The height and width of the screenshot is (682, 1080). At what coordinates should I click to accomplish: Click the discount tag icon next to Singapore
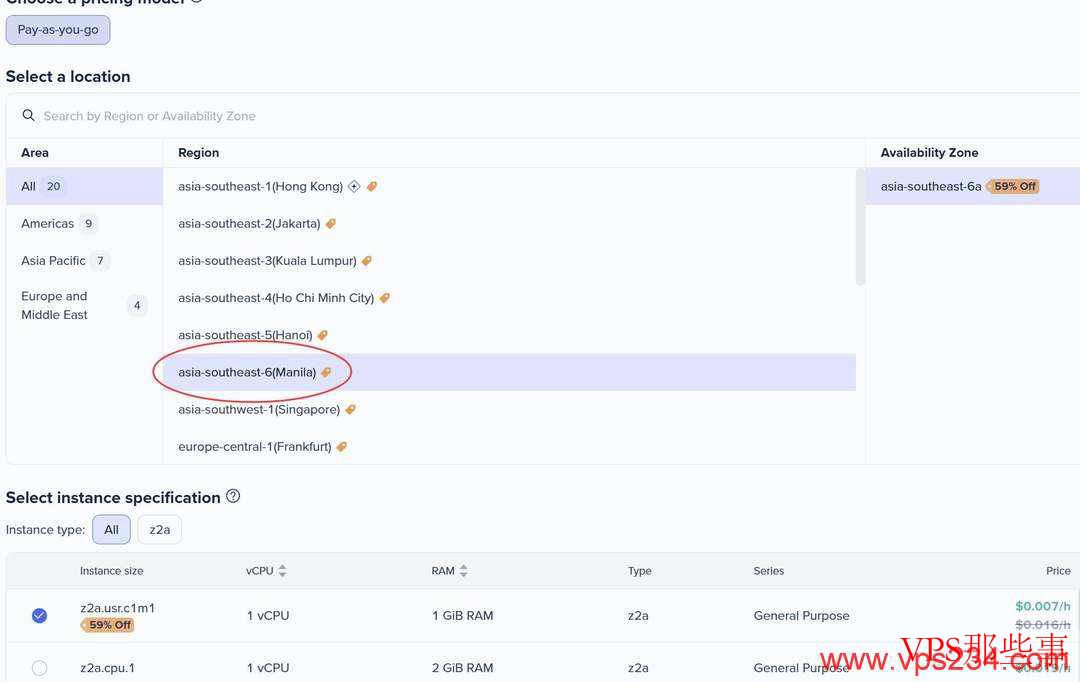point(351,410)
